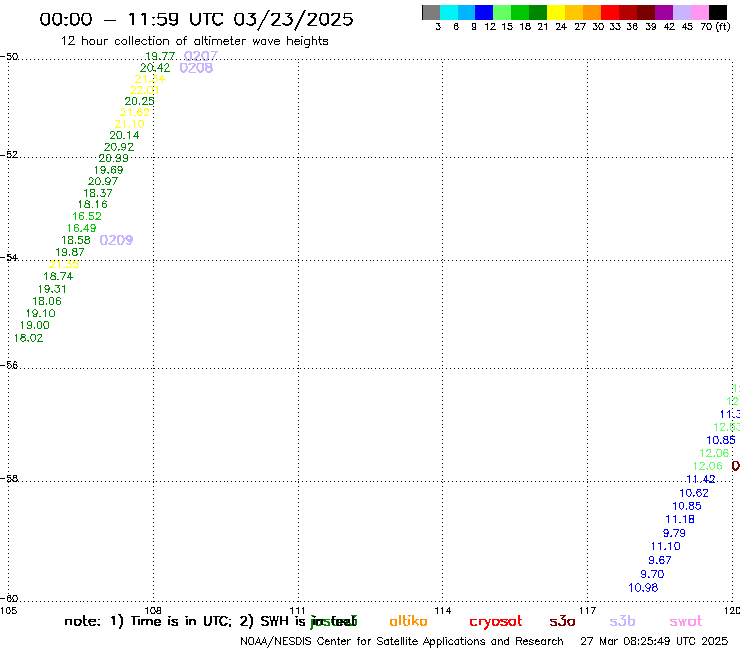Click the NOAA/NESDIS Center credit line
This screenshot has height=650, width=740.
point(402,642)
